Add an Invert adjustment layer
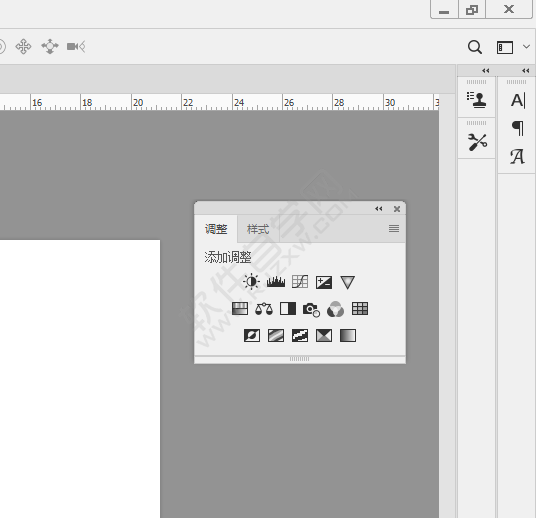This screenshot has height=518, width=536. tap(252, 335)
